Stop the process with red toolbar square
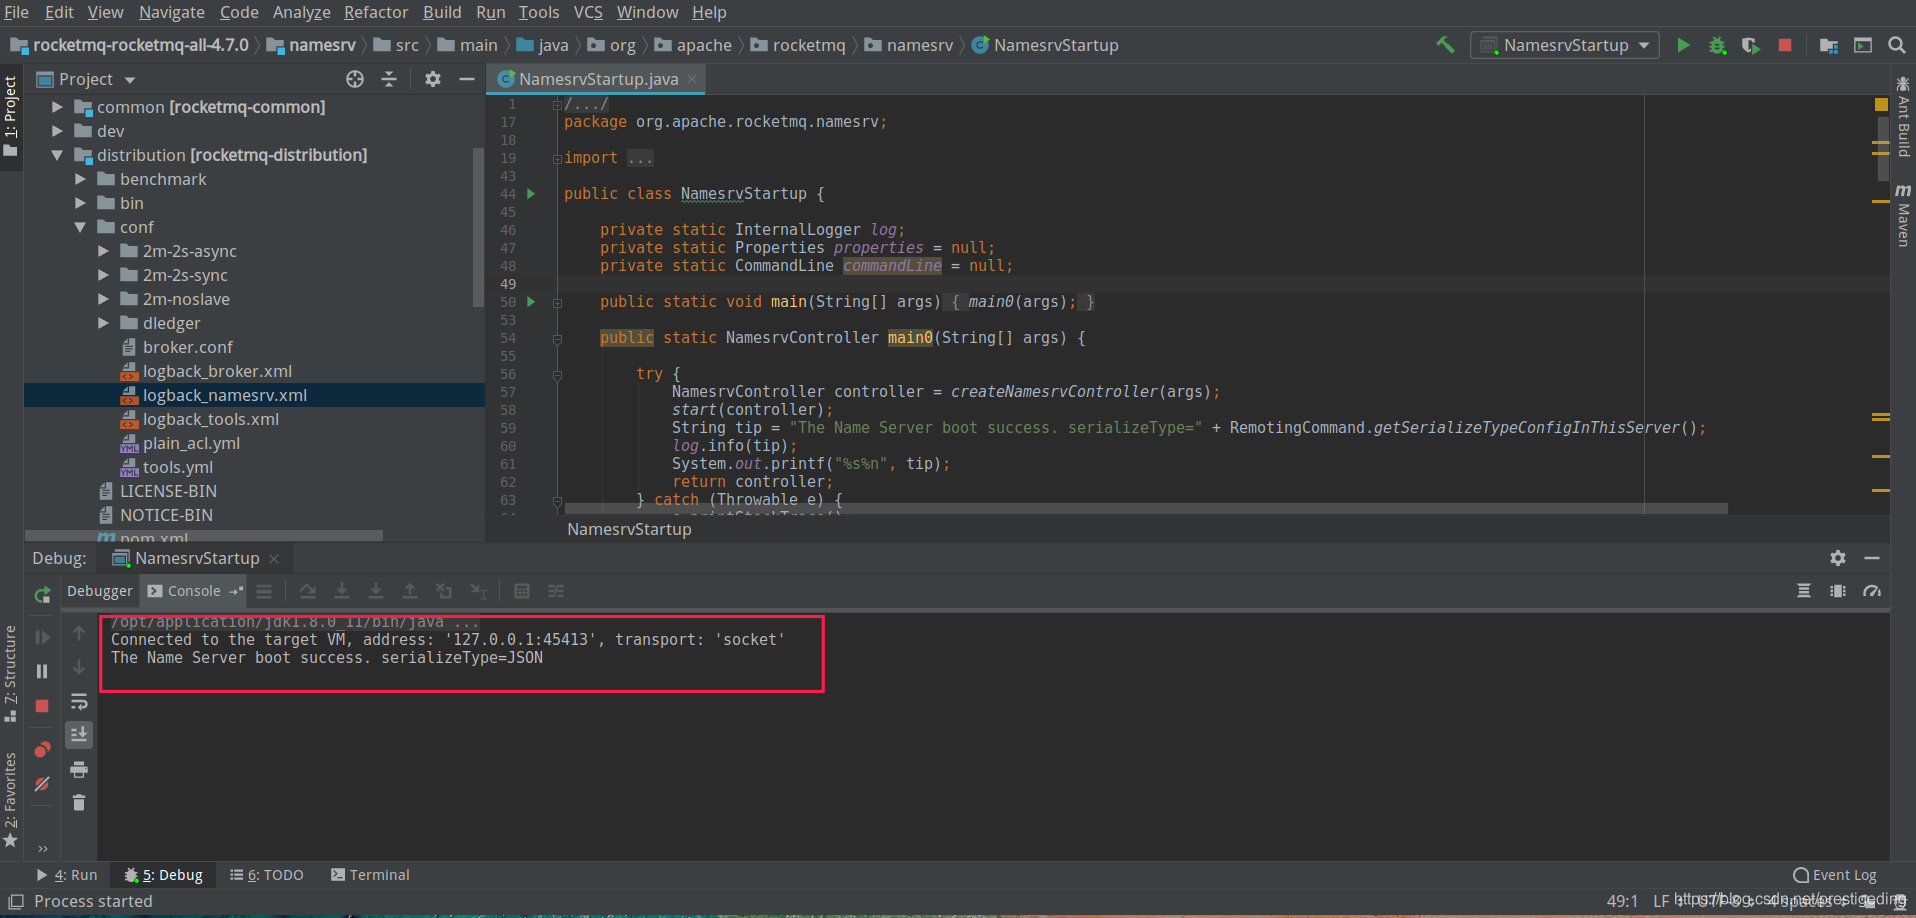The height and width of the screenshot is (918, 1916). click(1785, 45)
